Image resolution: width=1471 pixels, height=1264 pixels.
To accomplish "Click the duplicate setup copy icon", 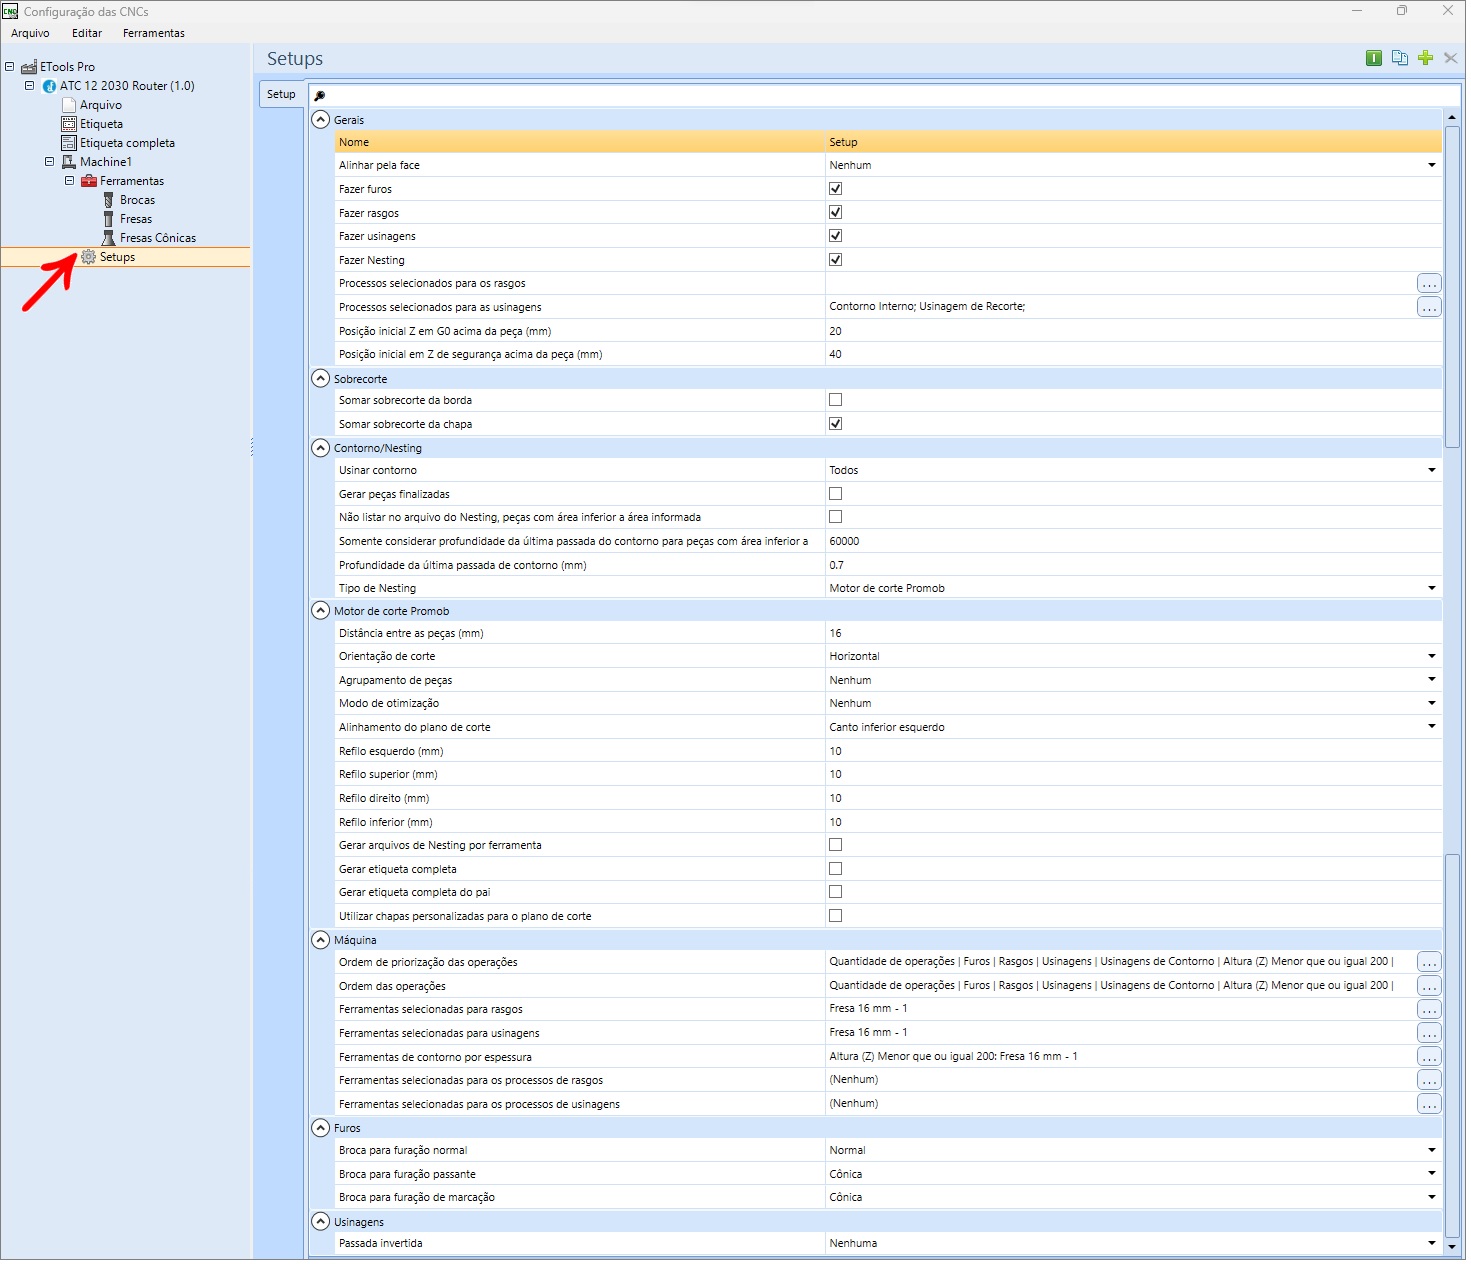I will pos(1399,58).
